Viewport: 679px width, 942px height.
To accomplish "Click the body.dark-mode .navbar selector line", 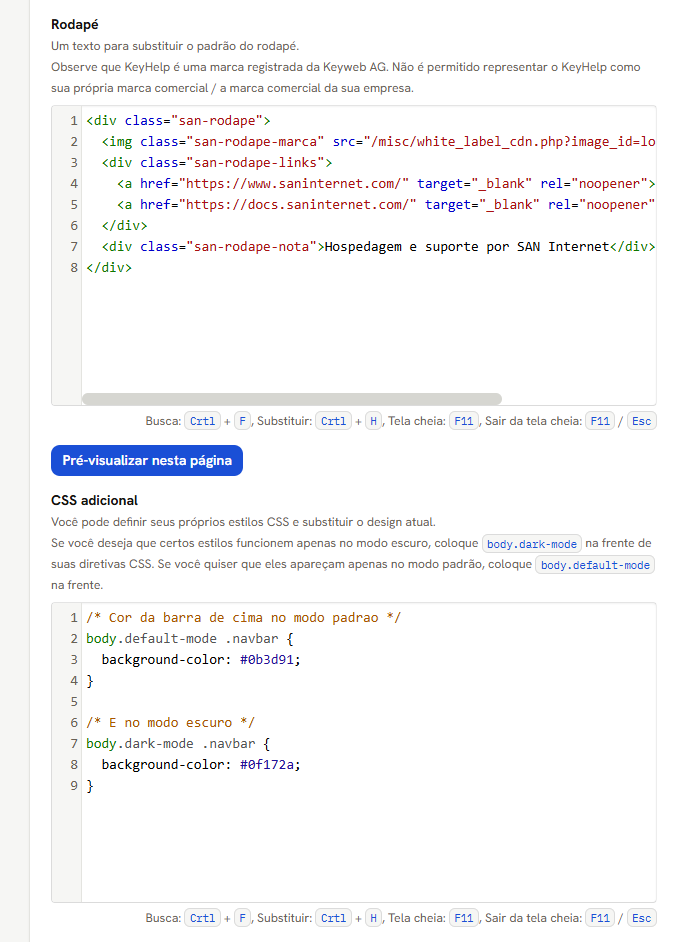I will tap(178, 744).
